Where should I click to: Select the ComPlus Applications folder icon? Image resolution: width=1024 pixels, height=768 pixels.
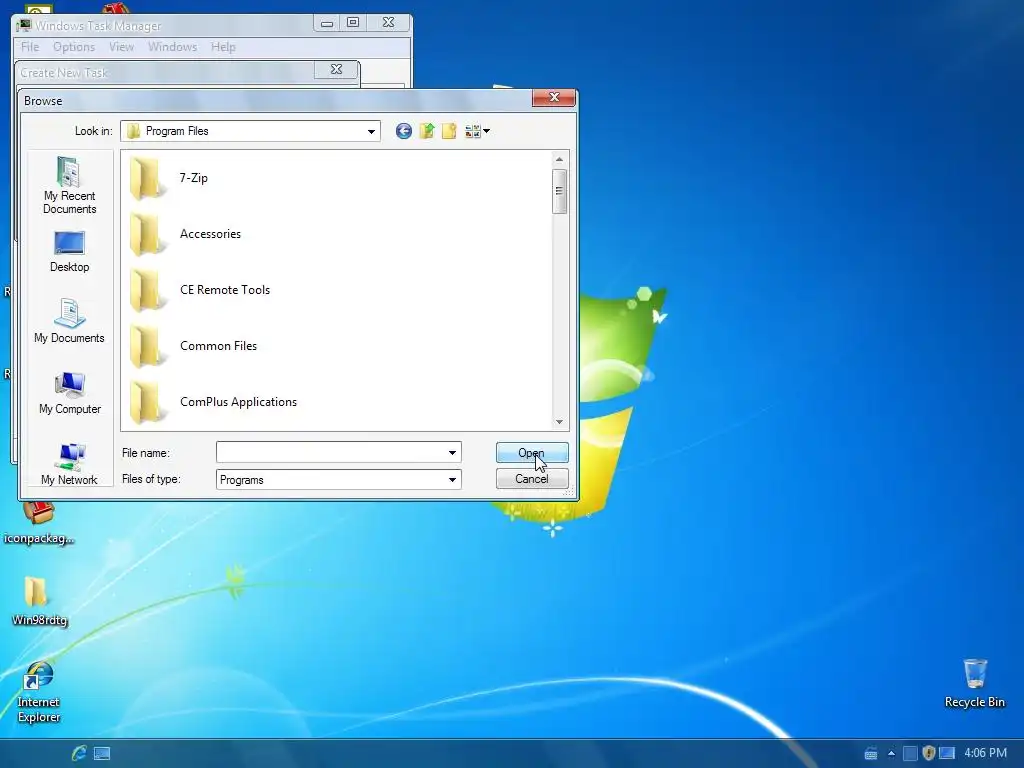[146, 402]
